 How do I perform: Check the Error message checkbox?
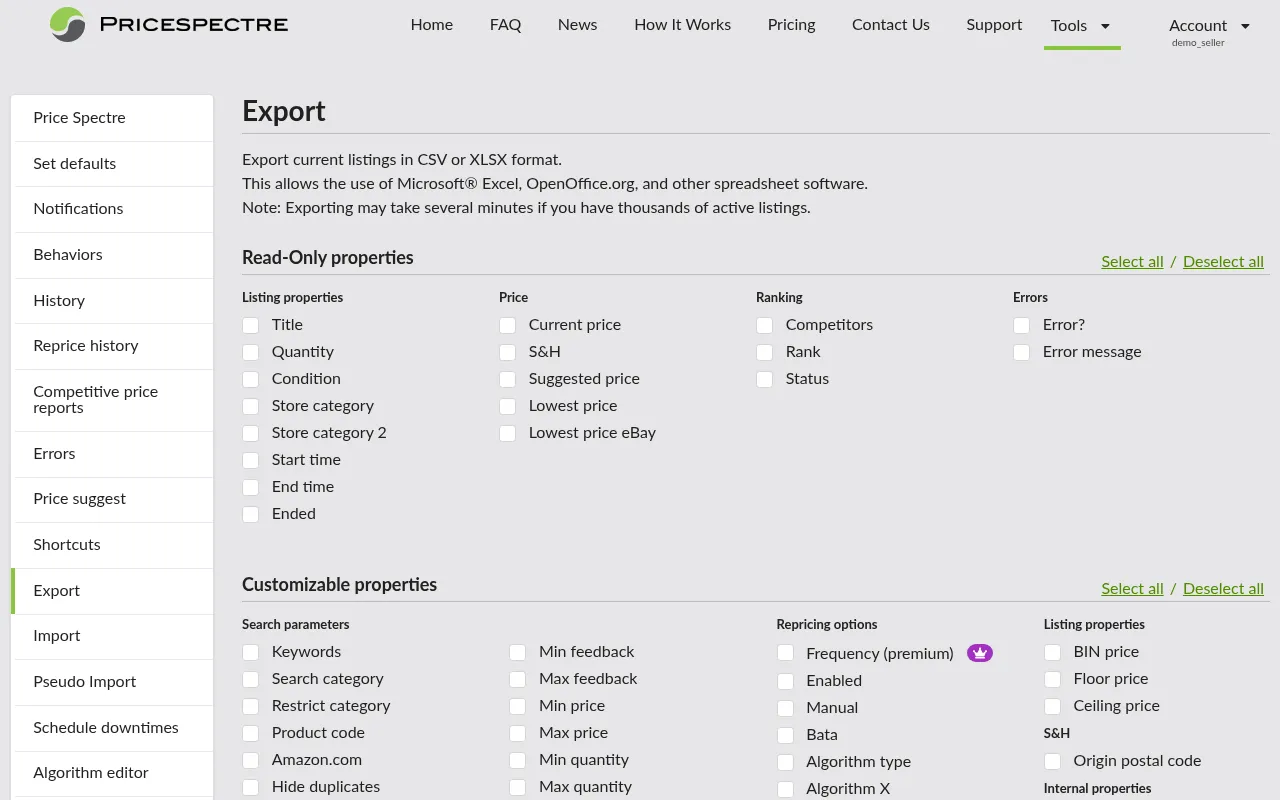pos(1021,352)
